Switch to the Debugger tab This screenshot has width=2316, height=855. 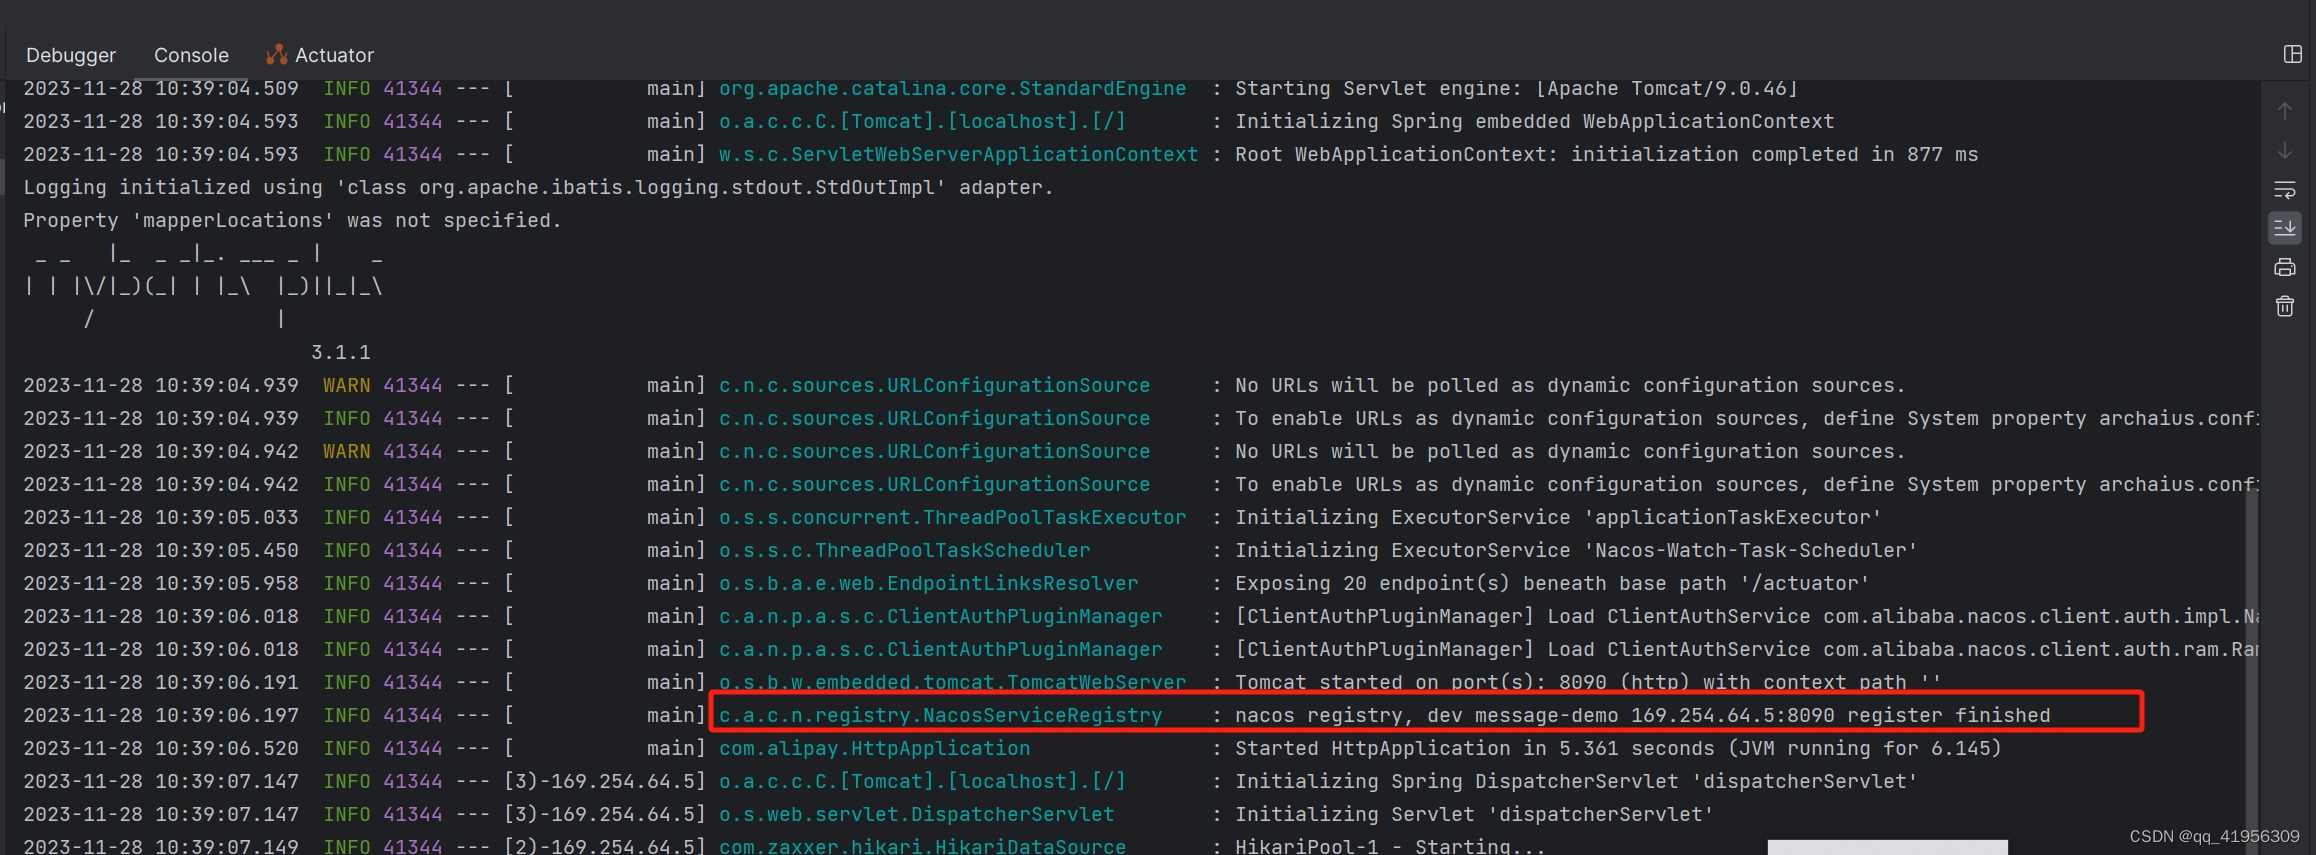(71, 55)
